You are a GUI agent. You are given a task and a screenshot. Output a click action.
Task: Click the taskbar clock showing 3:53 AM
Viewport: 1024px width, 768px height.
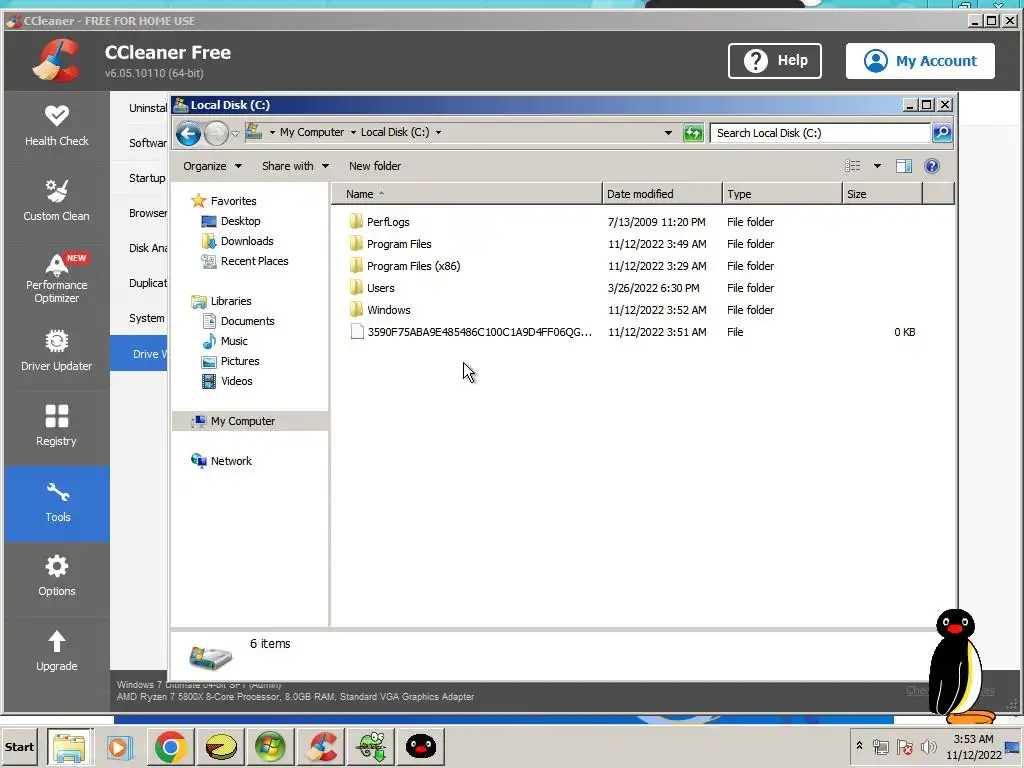click(x=973, y=747)
